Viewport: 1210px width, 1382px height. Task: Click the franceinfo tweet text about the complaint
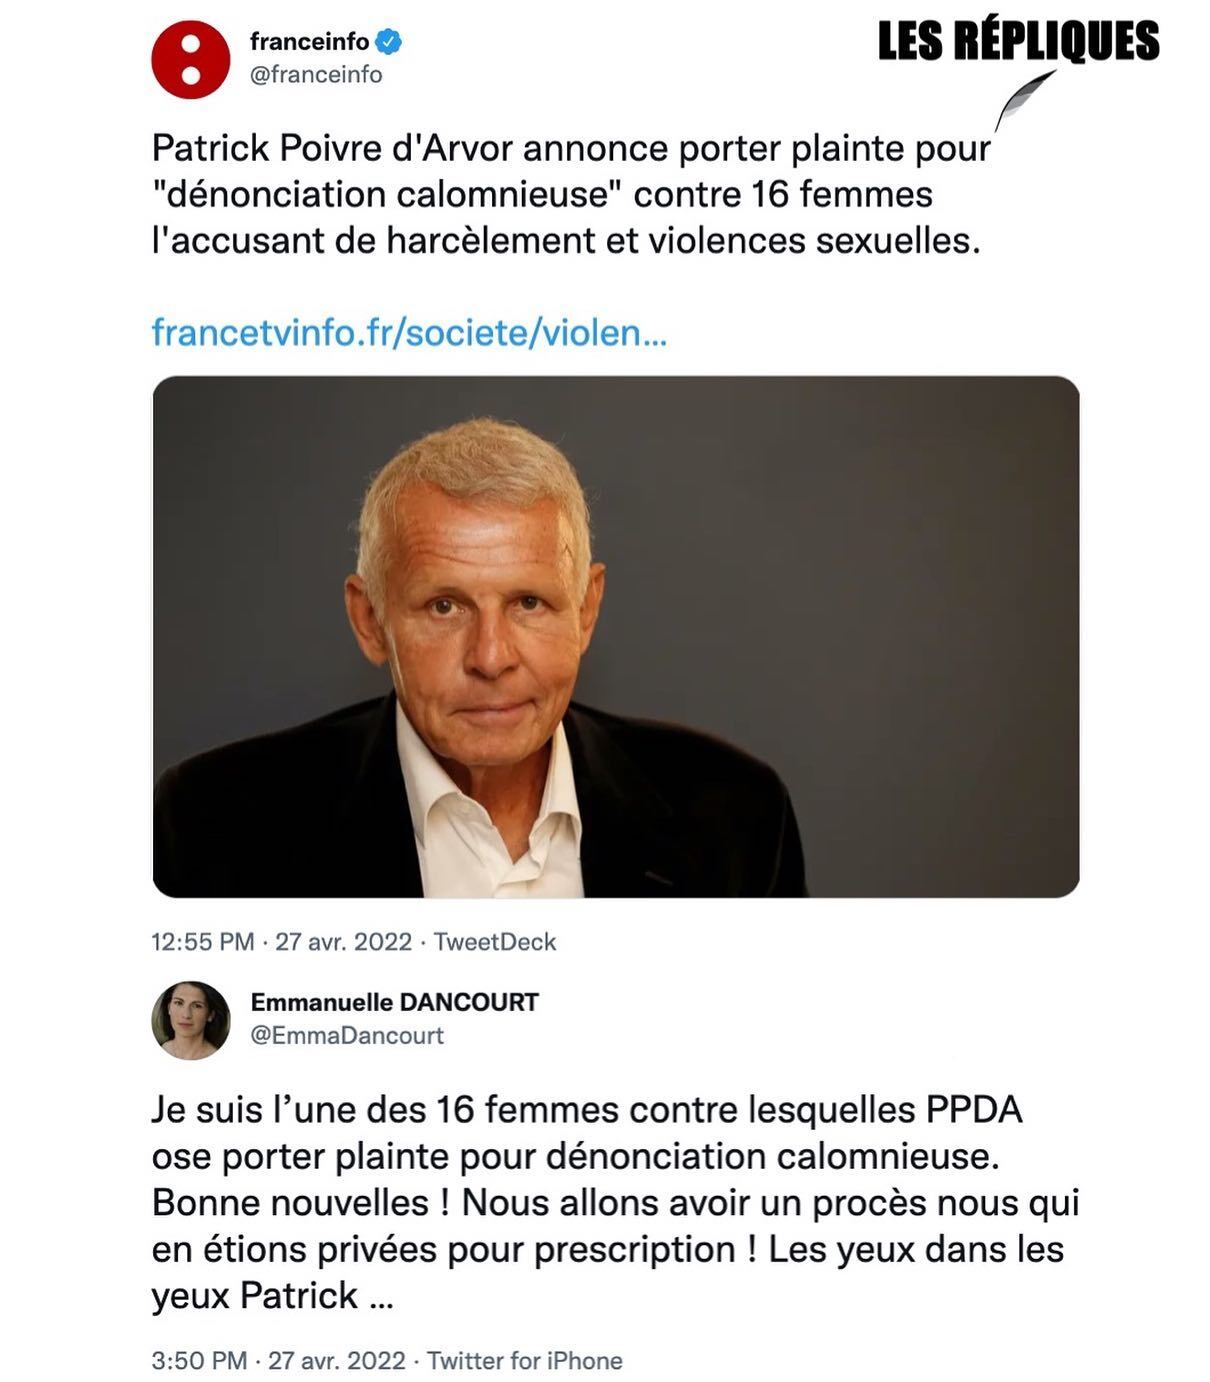570,194
